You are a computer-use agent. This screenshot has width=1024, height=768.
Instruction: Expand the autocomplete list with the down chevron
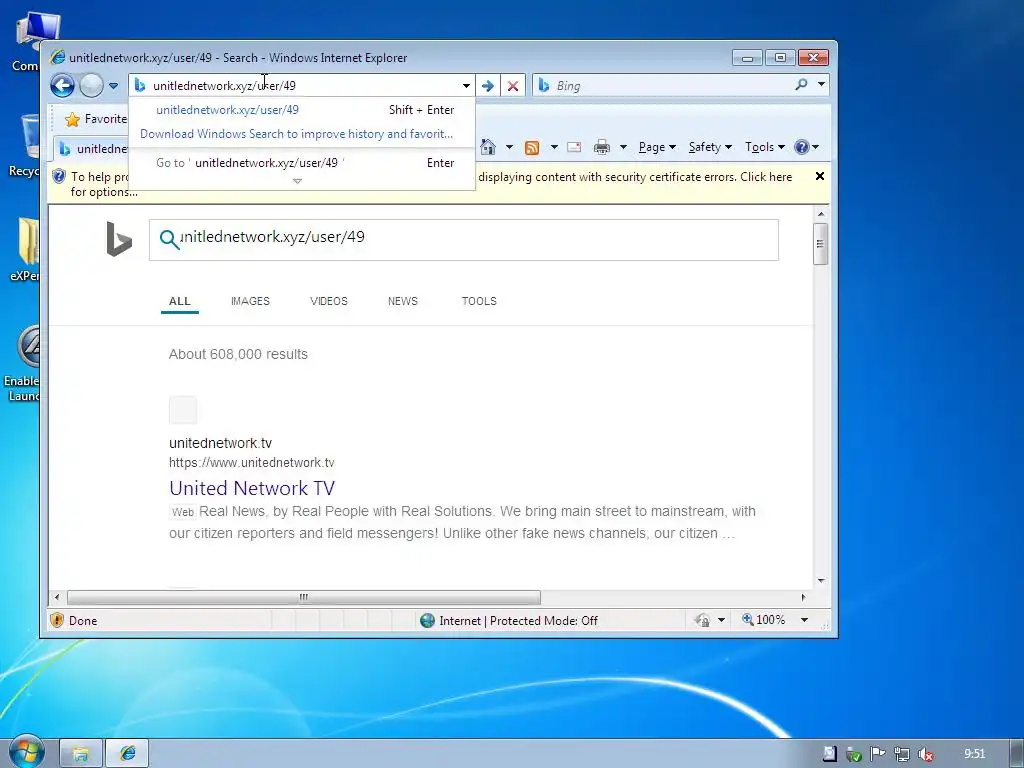(297, 181)
